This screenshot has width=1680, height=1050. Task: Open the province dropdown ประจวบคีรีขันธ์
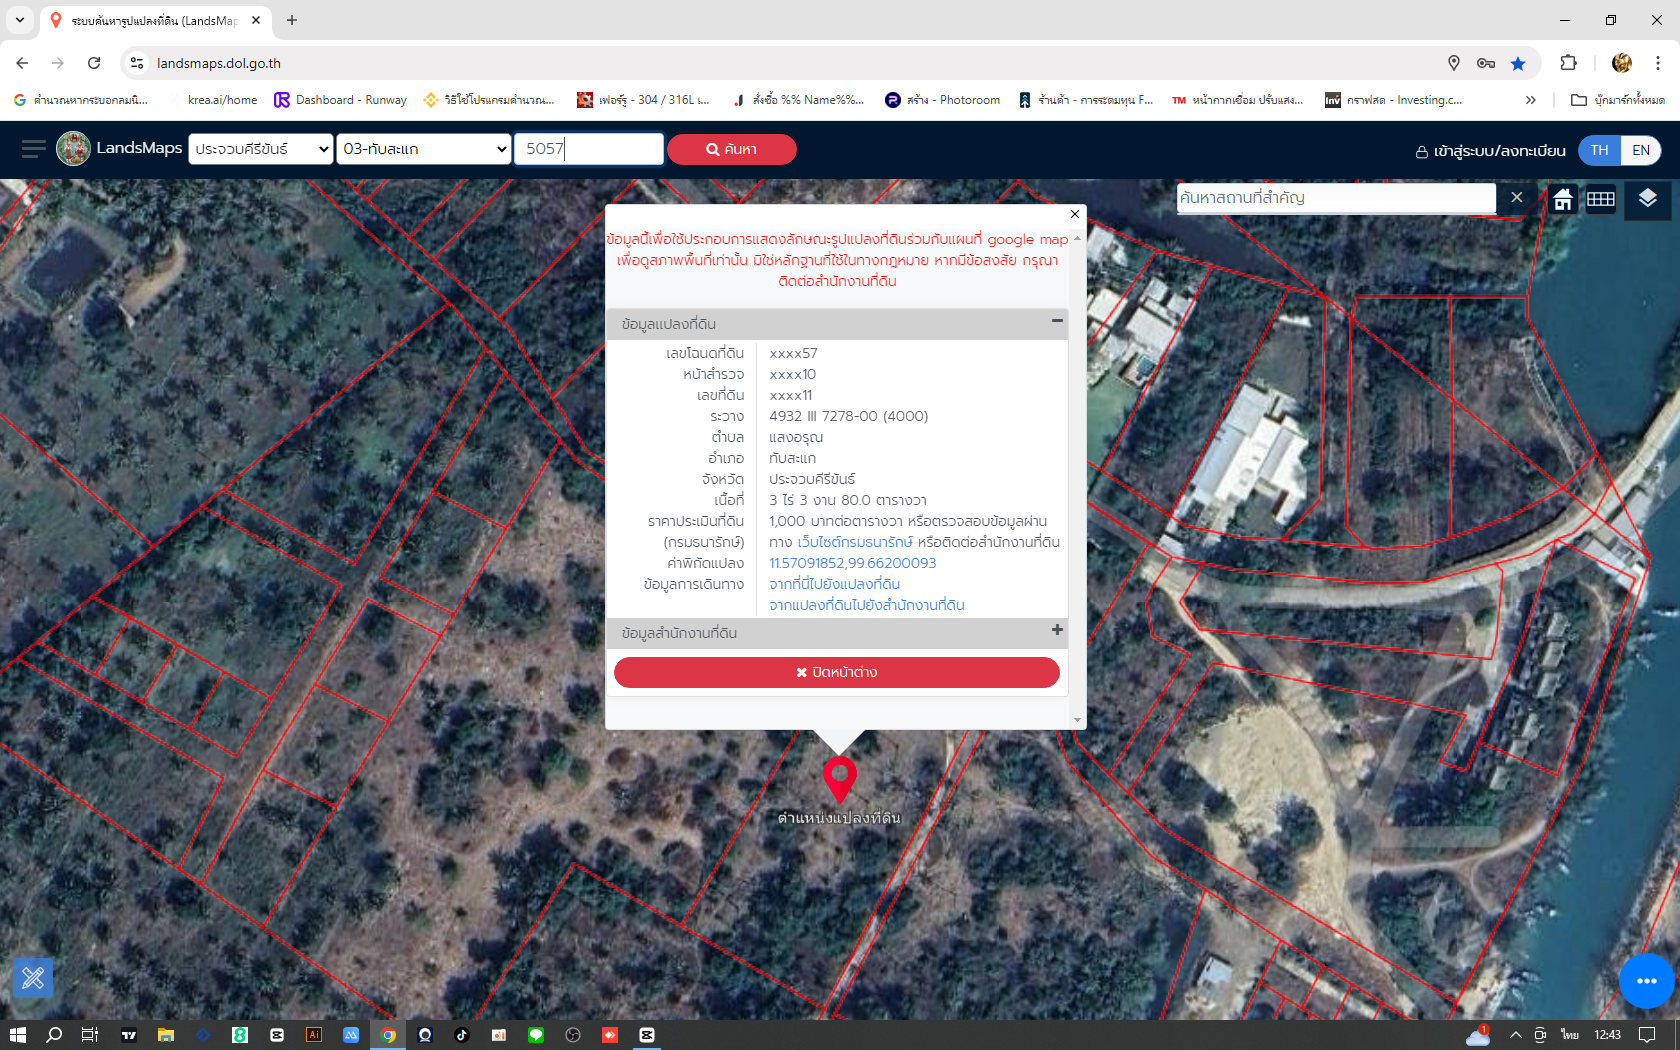pyautogui.click(x=261, y=149)
